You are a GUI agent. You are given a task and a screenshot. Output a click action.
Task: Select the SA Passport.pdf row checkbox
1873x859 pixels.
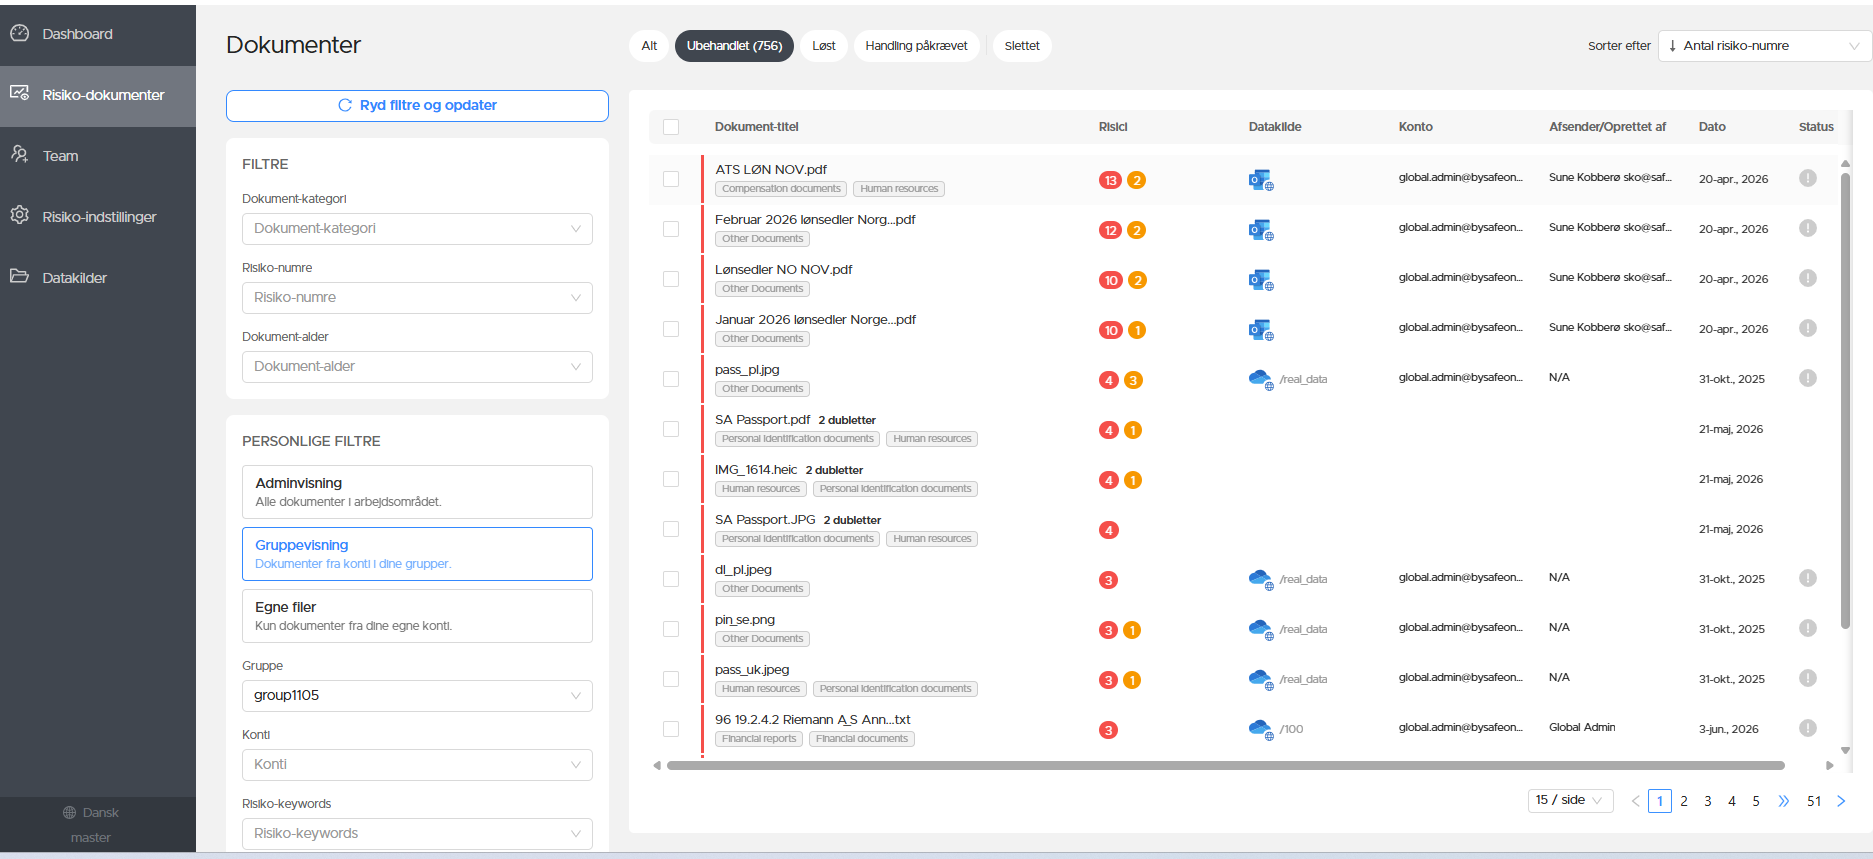(x=671, y=429)
